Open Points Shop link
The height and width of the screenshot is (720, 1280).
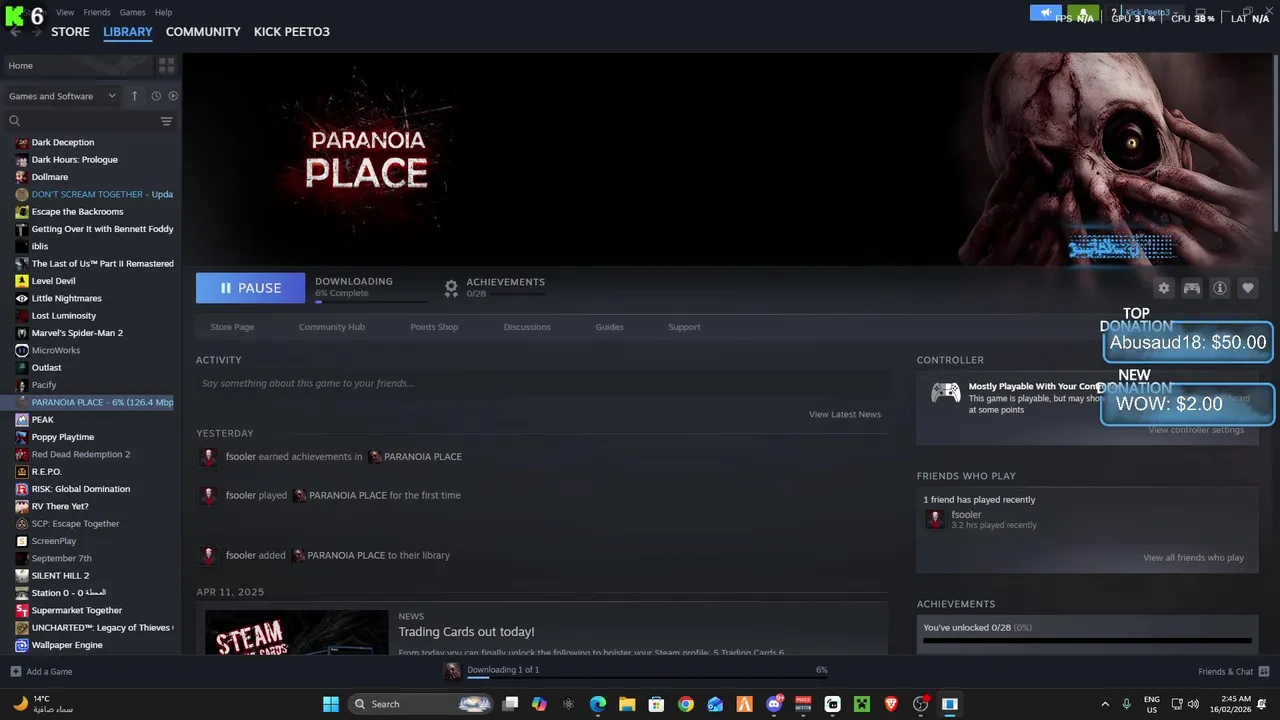[x=434, y=327]
